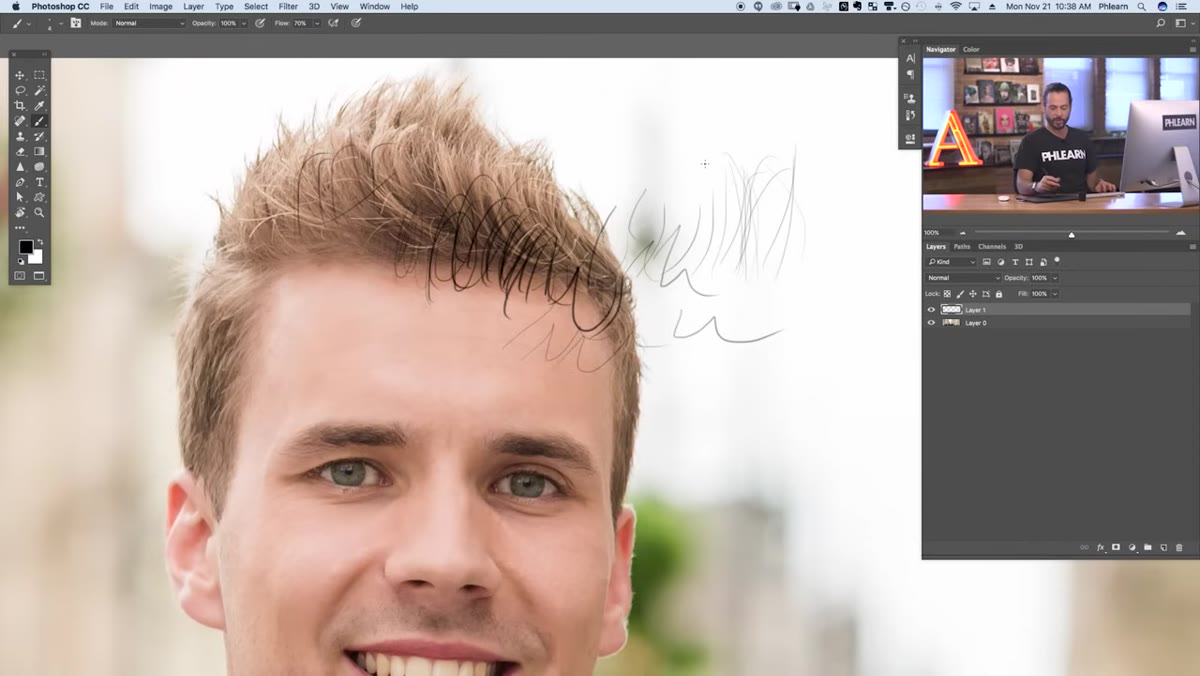Image resolution: width=1200 pixels, height=676 pixels.
Task: Toggle pressure for opacity in options bar
Action: 260,22
